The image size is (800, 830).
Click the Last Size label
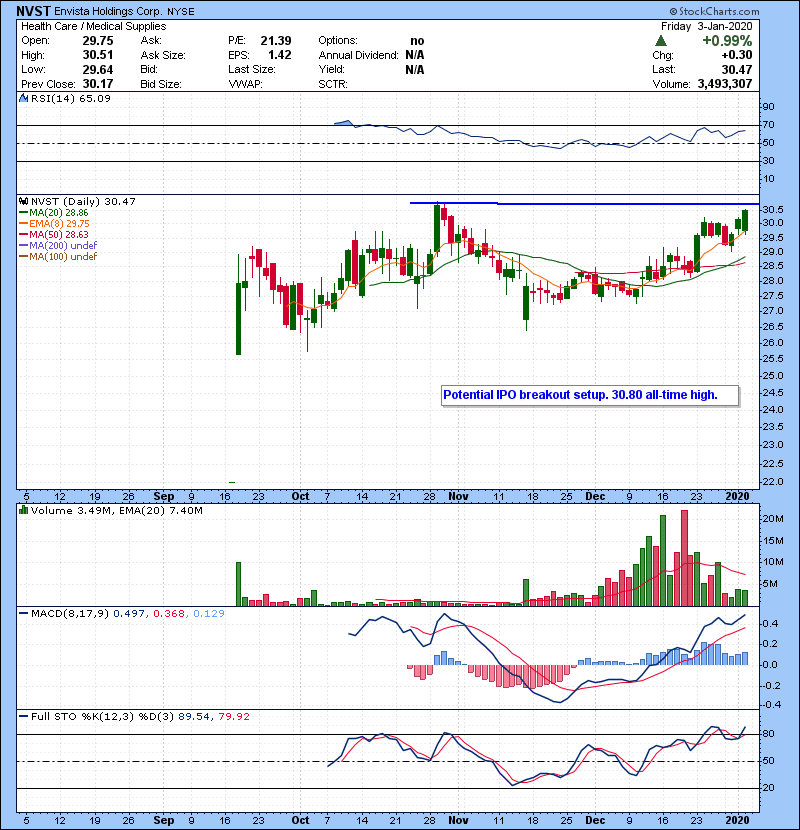252,69
